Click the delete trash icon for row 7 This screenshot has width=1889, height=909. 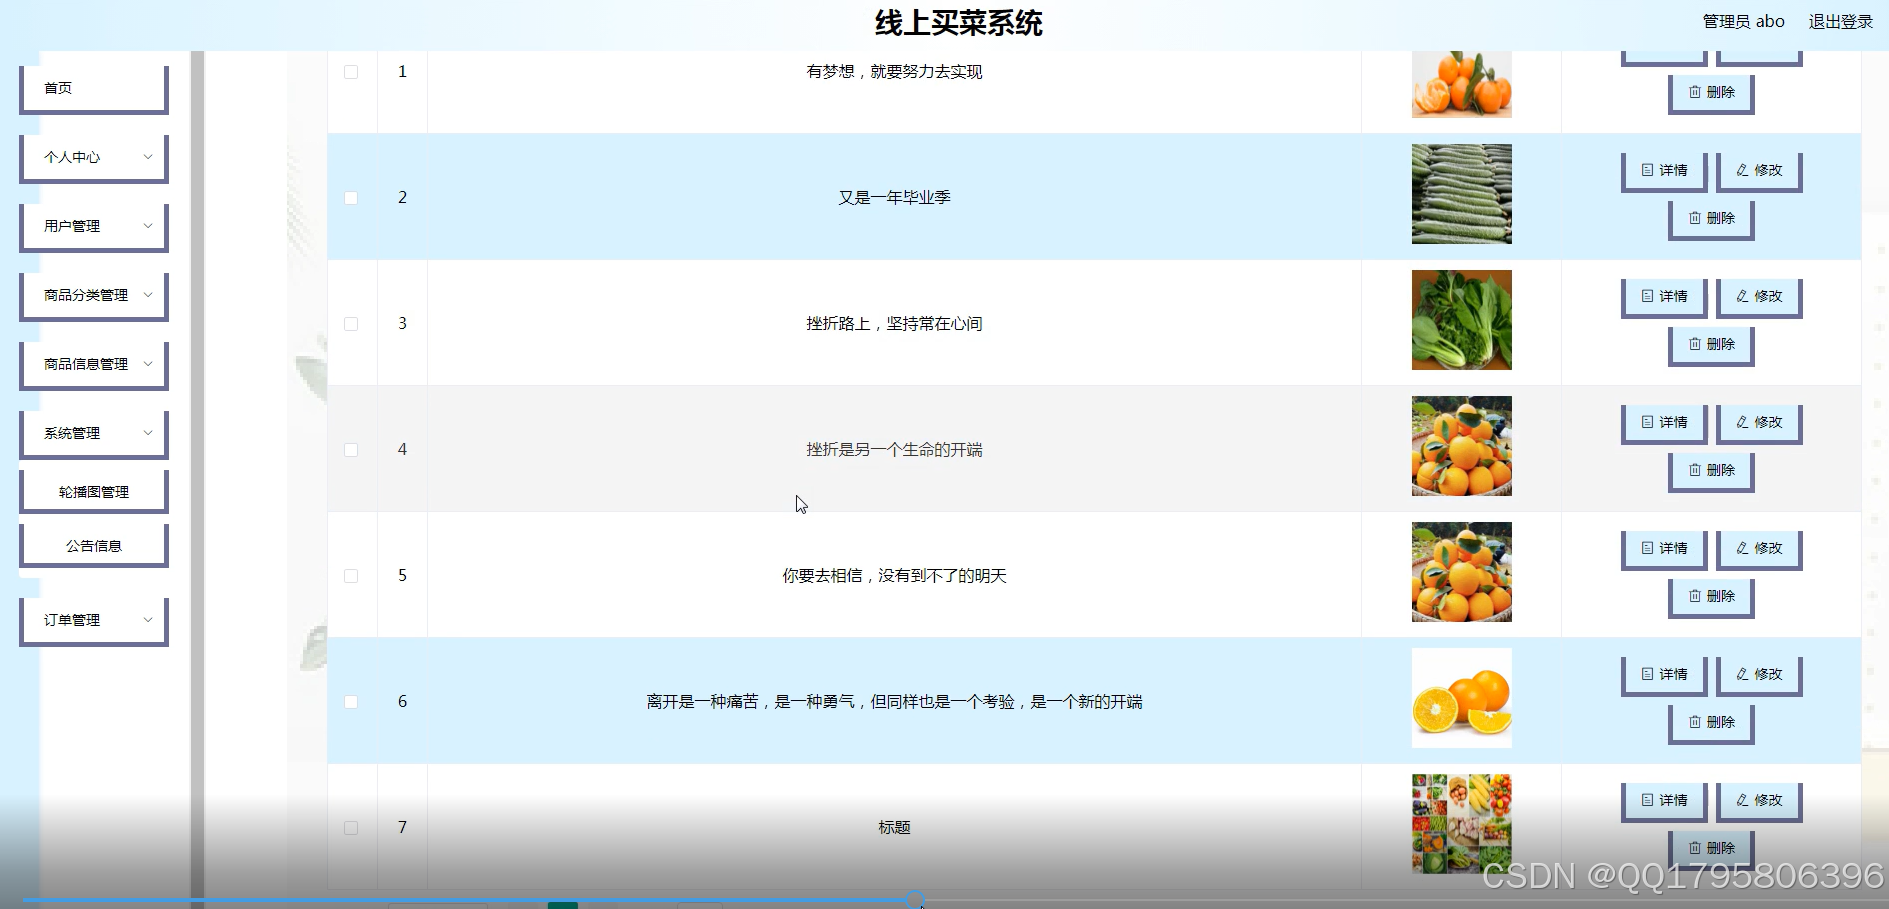[x=1694, y=847]
